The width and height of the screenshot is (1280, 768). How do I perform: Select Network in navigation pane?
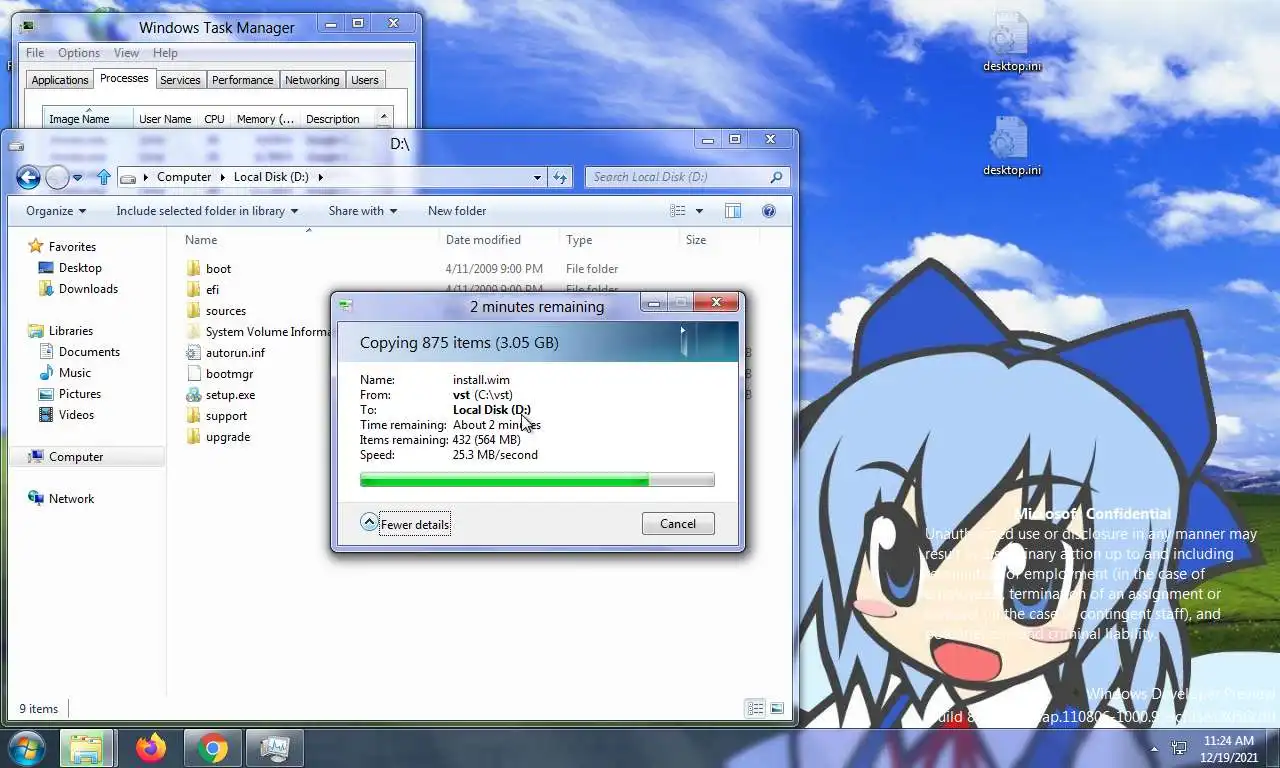(x=71, y=499)
